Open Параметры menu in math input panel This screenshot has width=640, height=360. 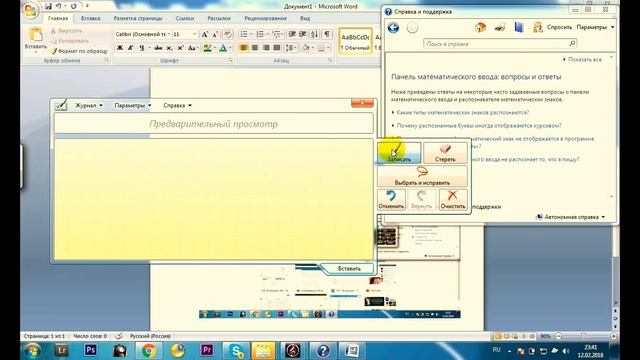point(133,106)
